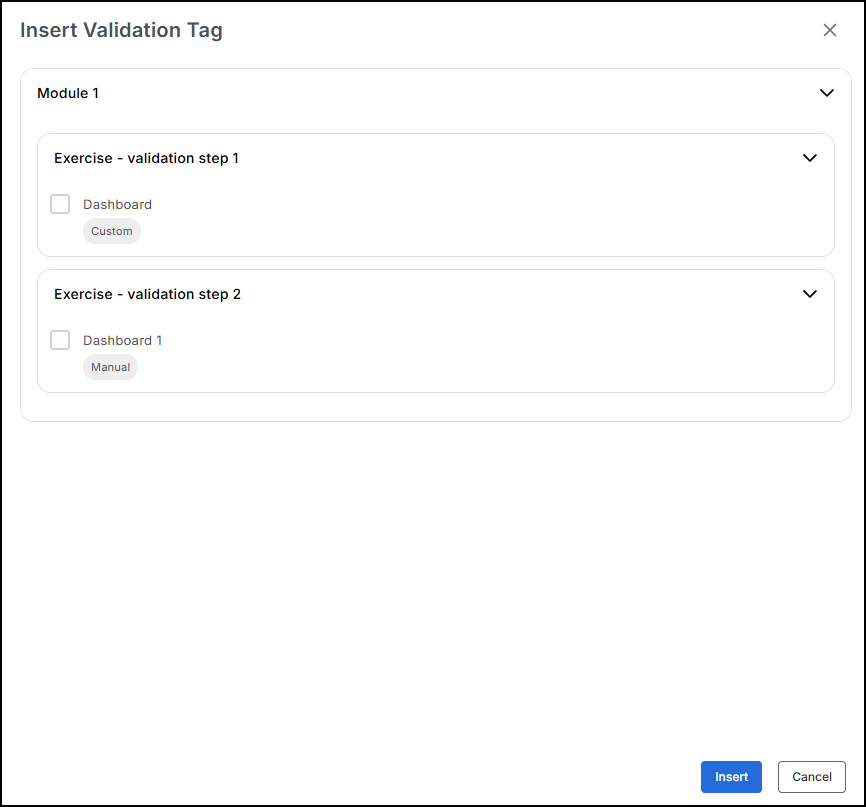Select the Dashboard 1 label text

pos(123,340)
